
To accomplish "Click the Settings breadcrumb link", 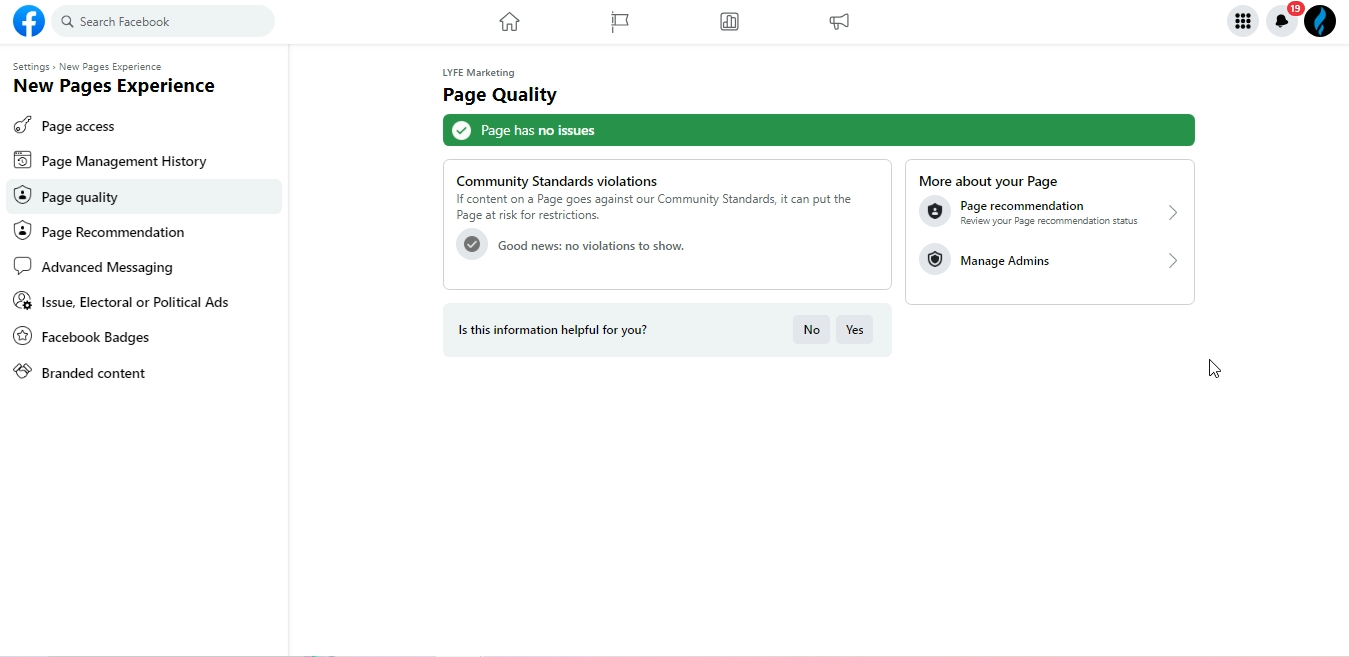I will pyautogui.click(x=31, y=67).
